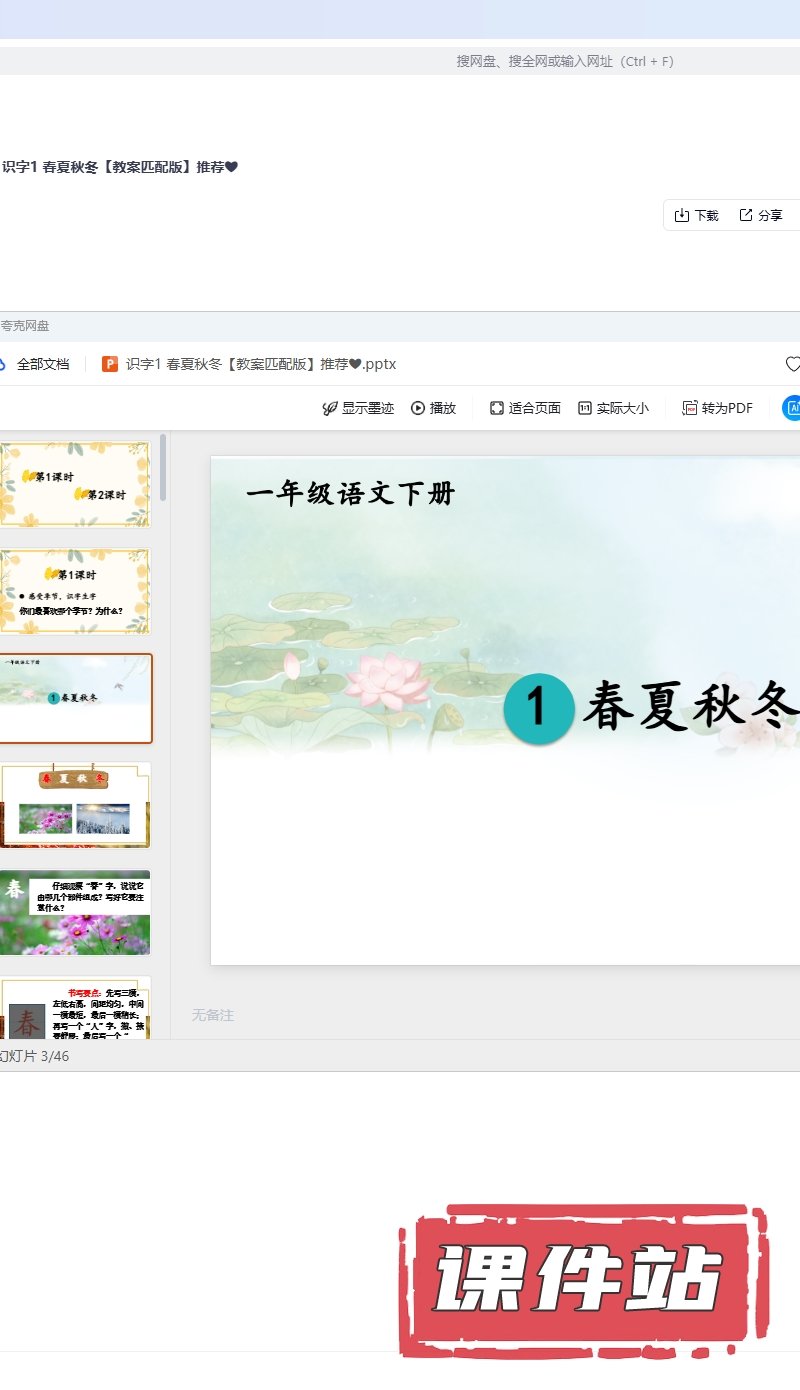Viewport: 800px width, 1390px height.
Task: Select the 春 character flower slide thumbnail
Action: coord(75,912)
